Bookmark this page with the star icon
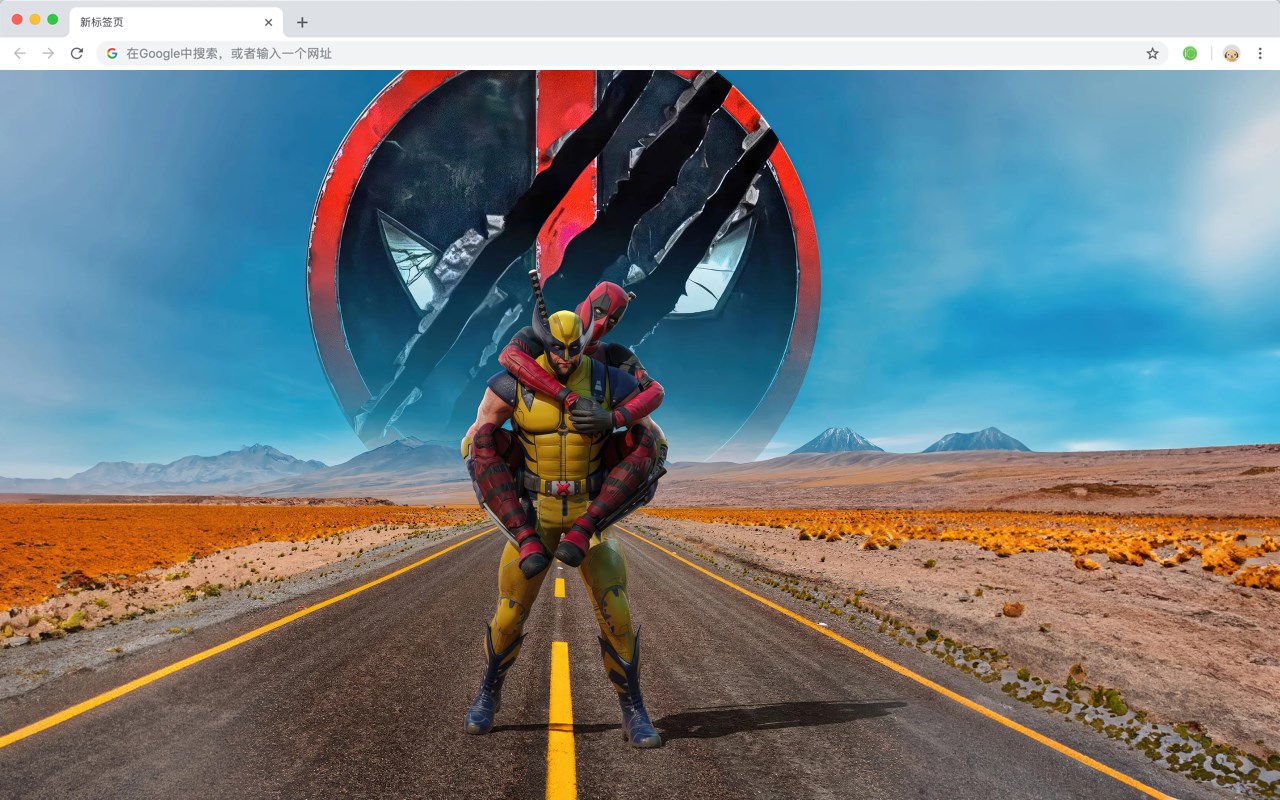Image resolution: width=1280 pixels, height=800 pixels. point(1152,53)
